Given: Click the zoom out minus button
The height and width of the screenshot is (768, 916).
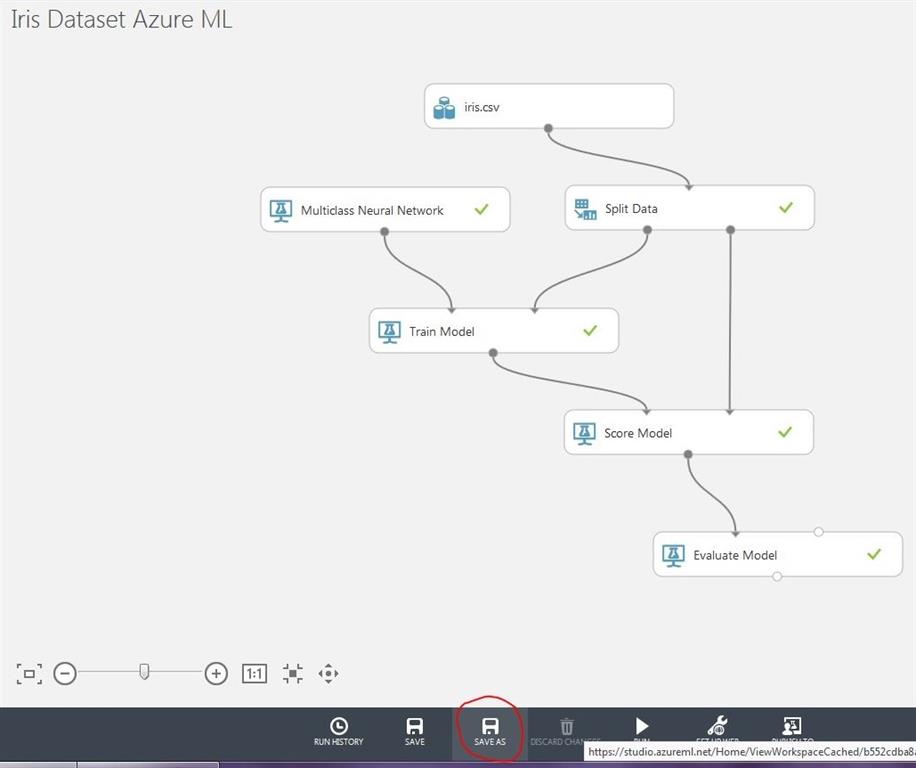Looking at the screenshot, I should click(65, 673).
